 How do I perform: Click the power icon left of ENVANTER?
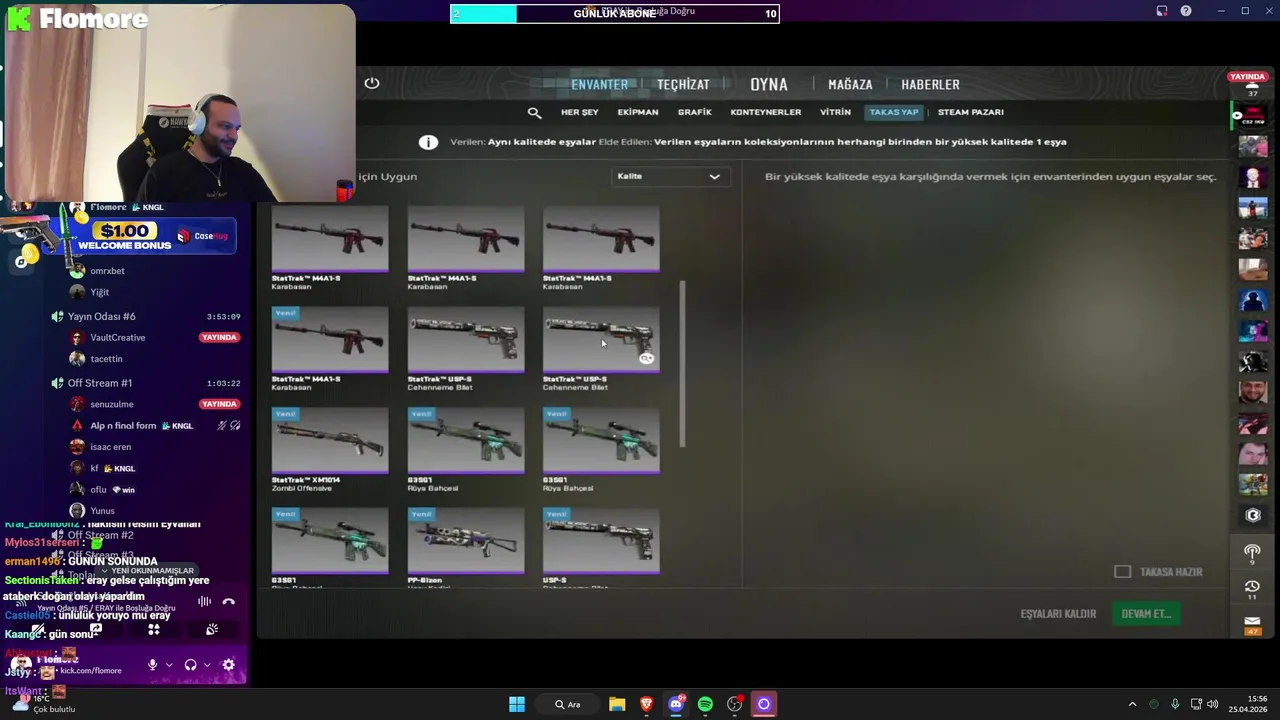point(372,83)
